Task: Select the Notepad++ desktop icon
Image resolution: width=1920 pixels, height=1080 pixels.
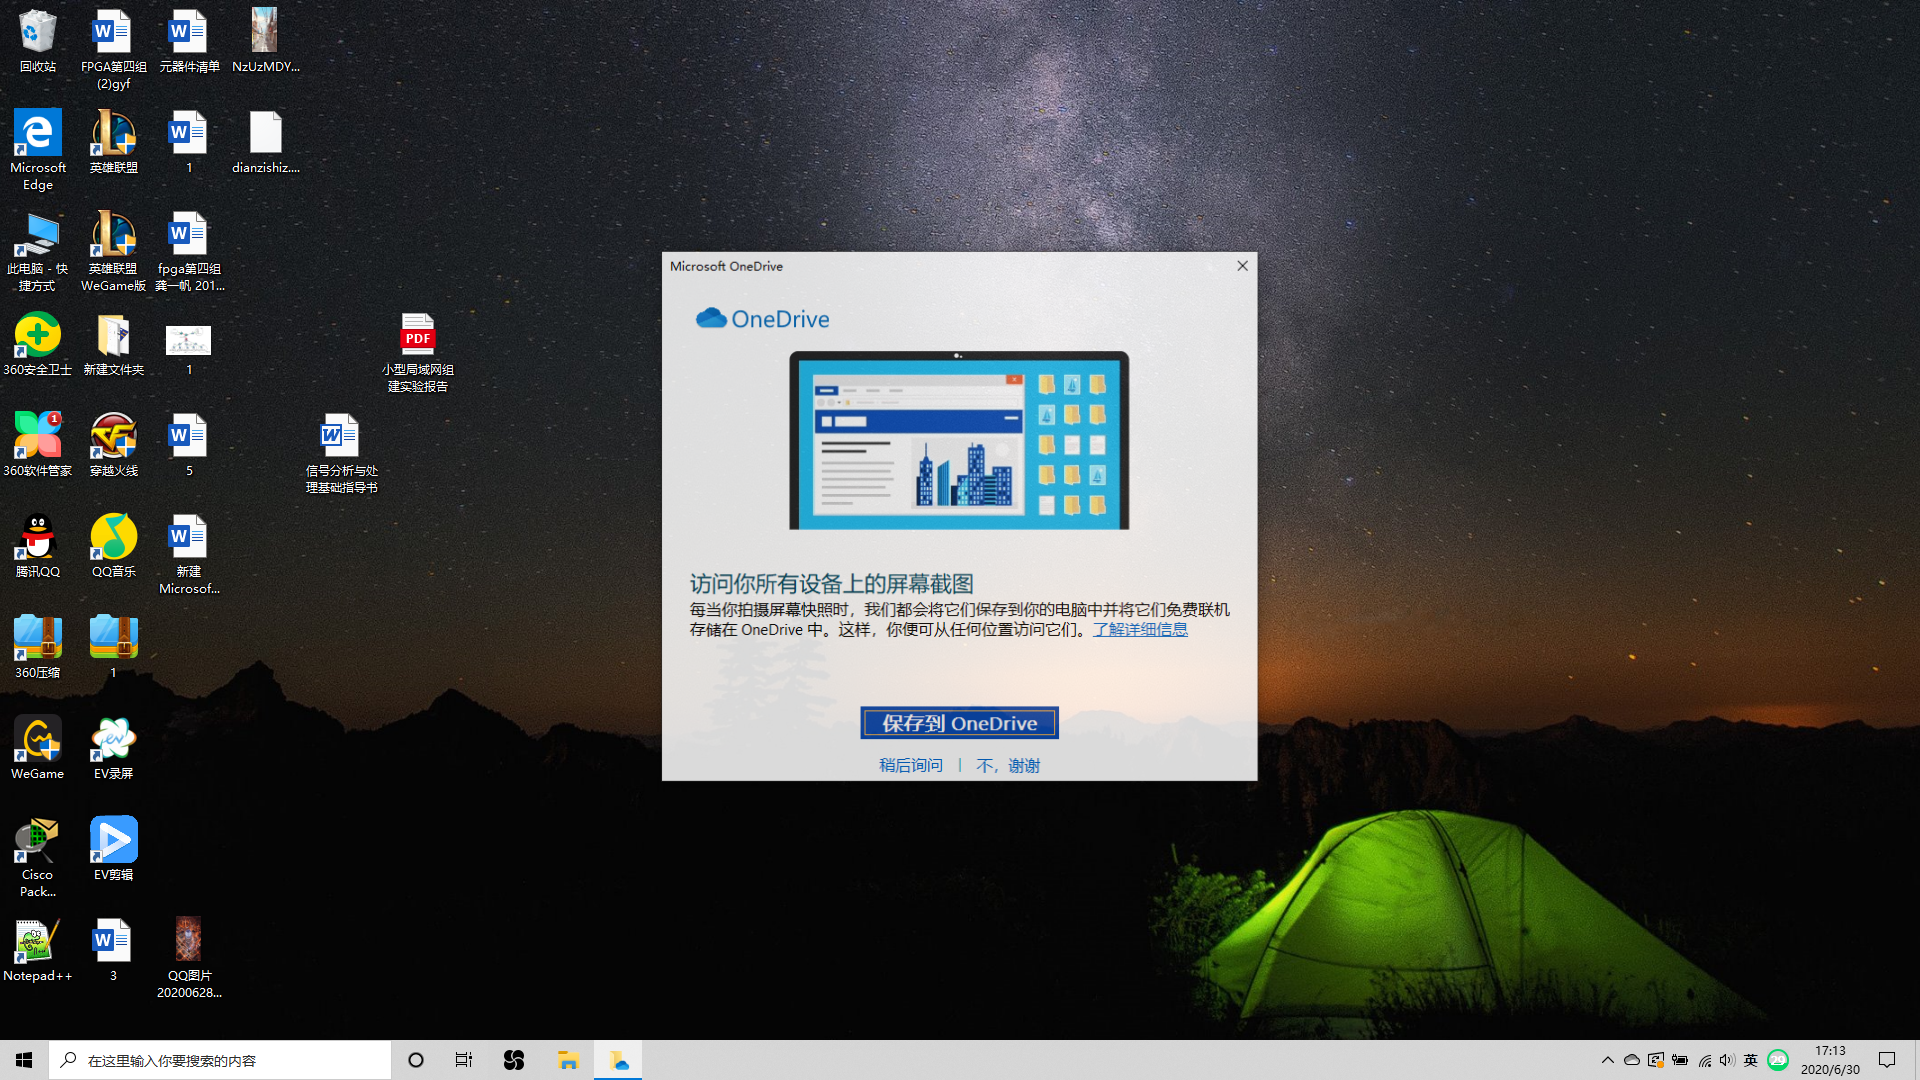Action: pyautogui.click(x=38, y=943)
